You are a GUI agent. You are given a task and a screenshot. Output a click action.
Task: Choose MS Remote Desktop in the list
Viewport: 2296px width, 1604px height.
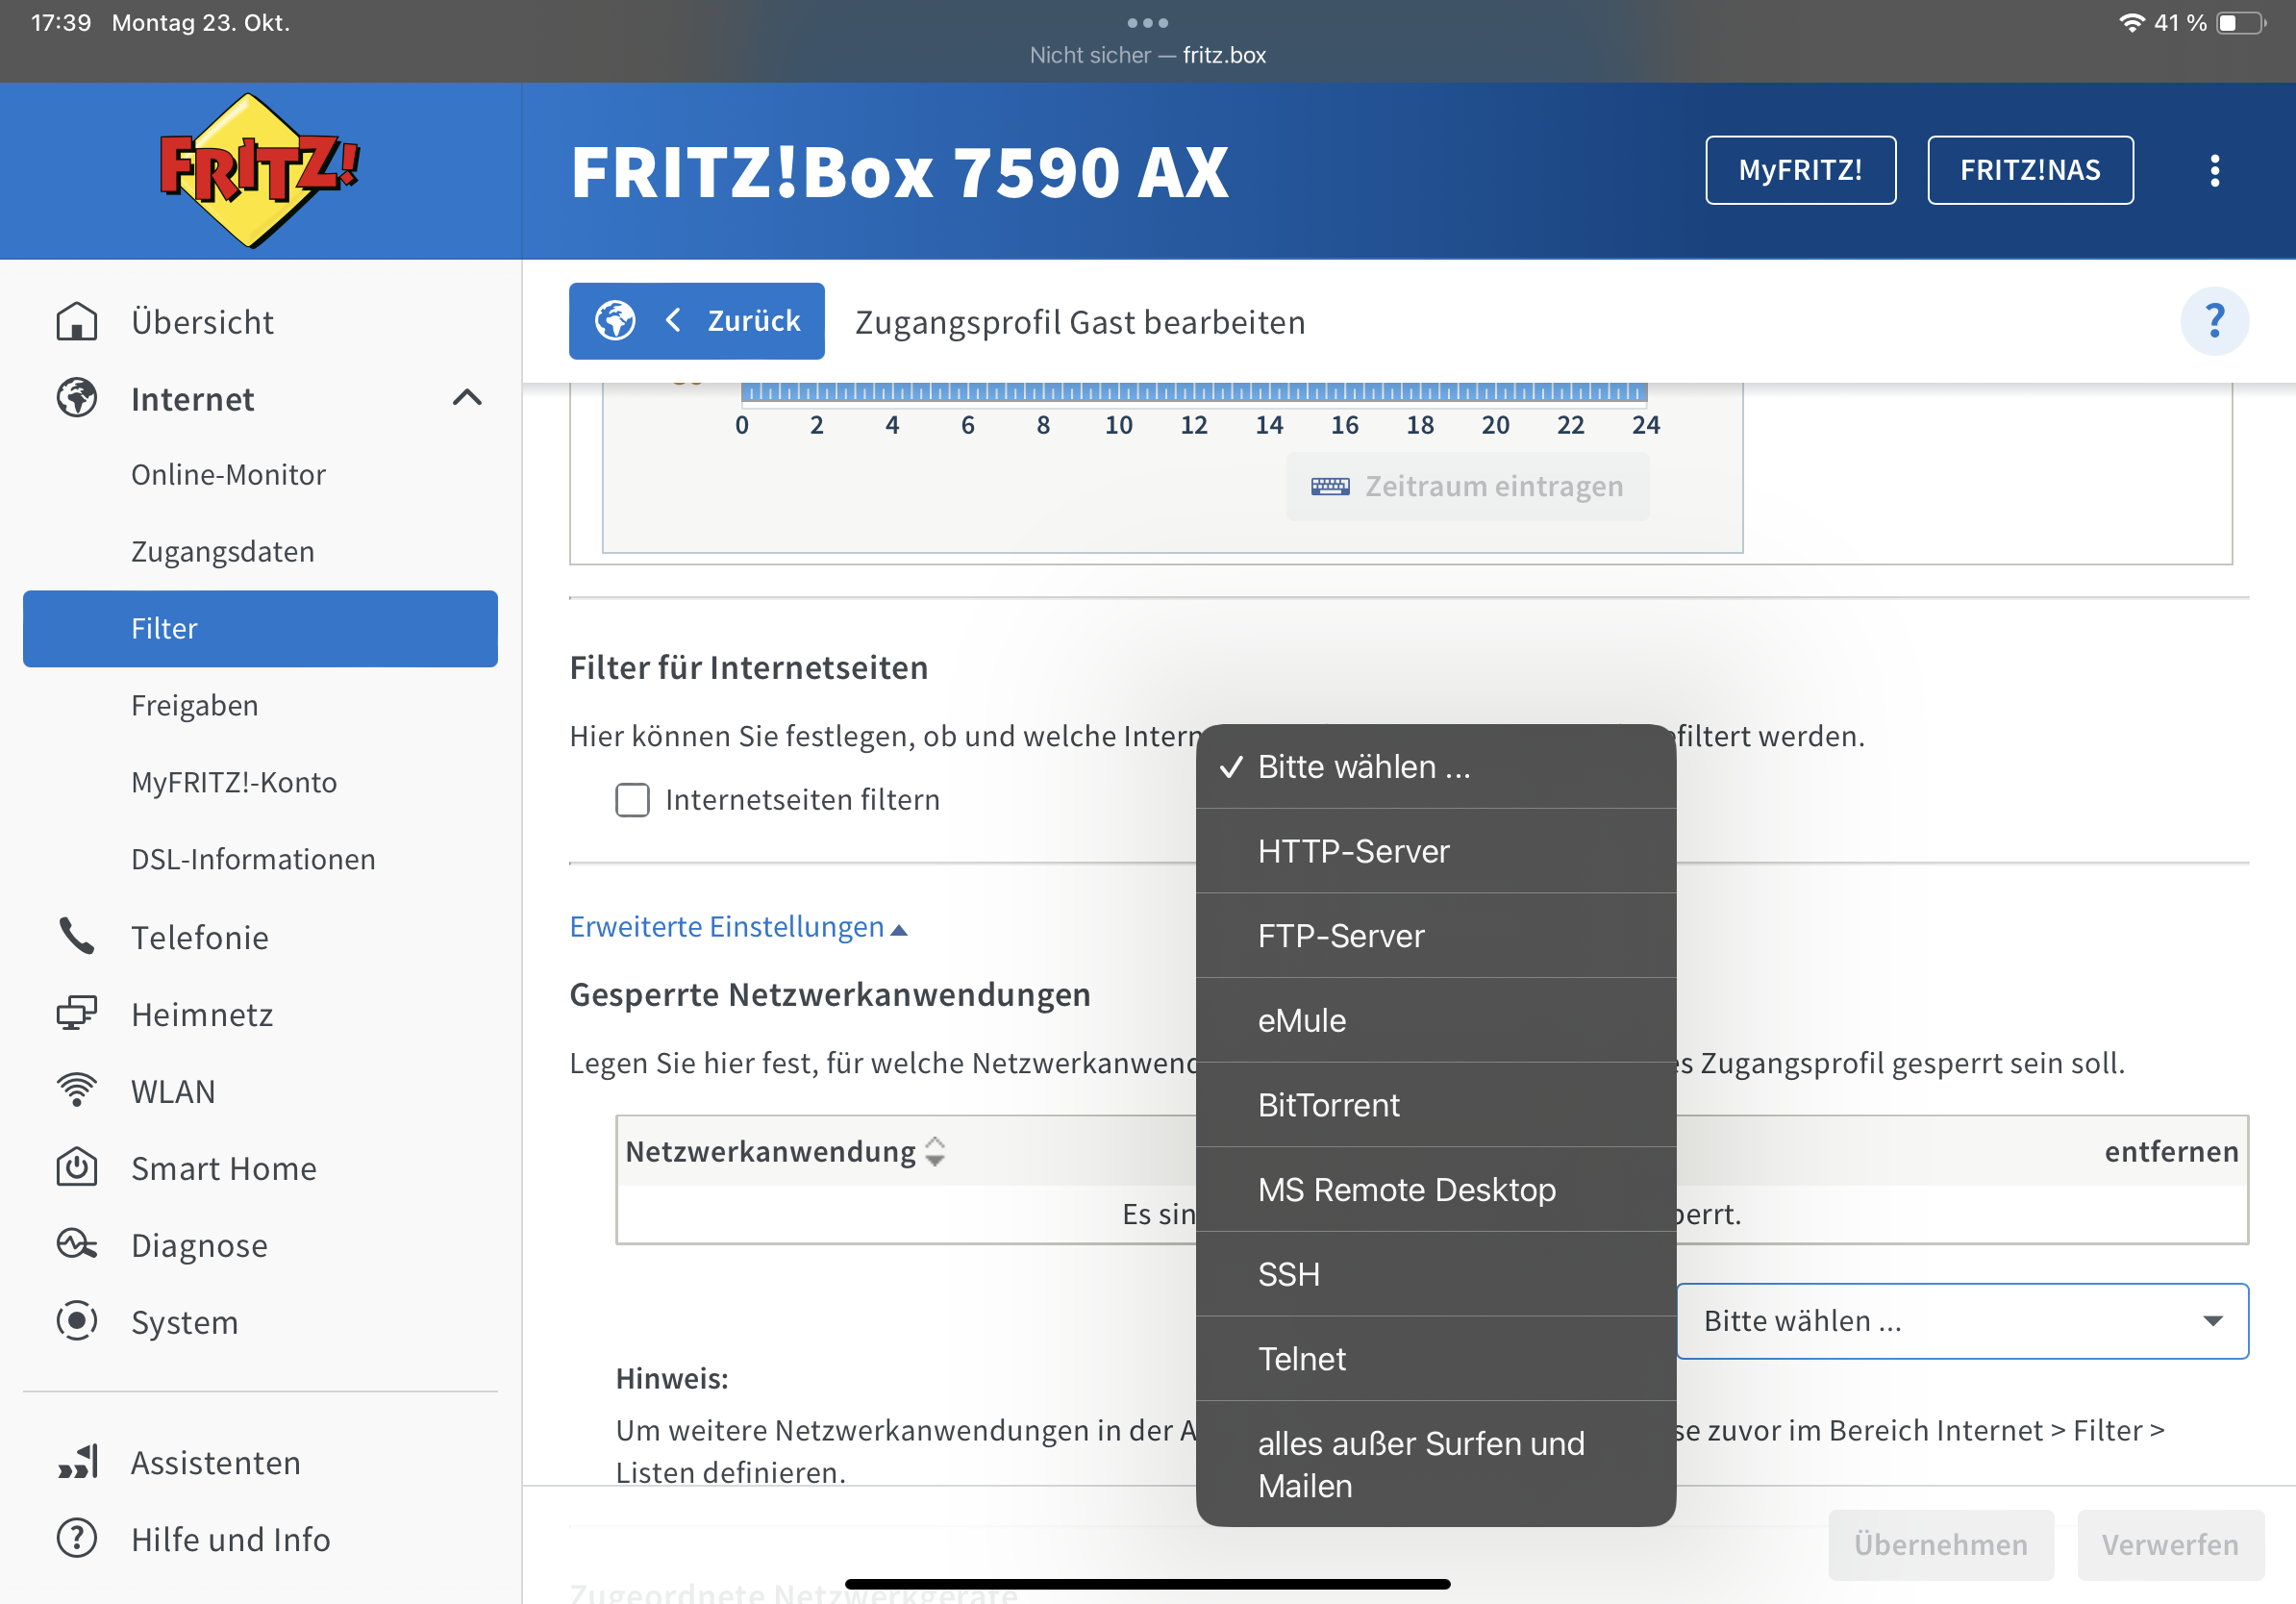point(1406,1190)
